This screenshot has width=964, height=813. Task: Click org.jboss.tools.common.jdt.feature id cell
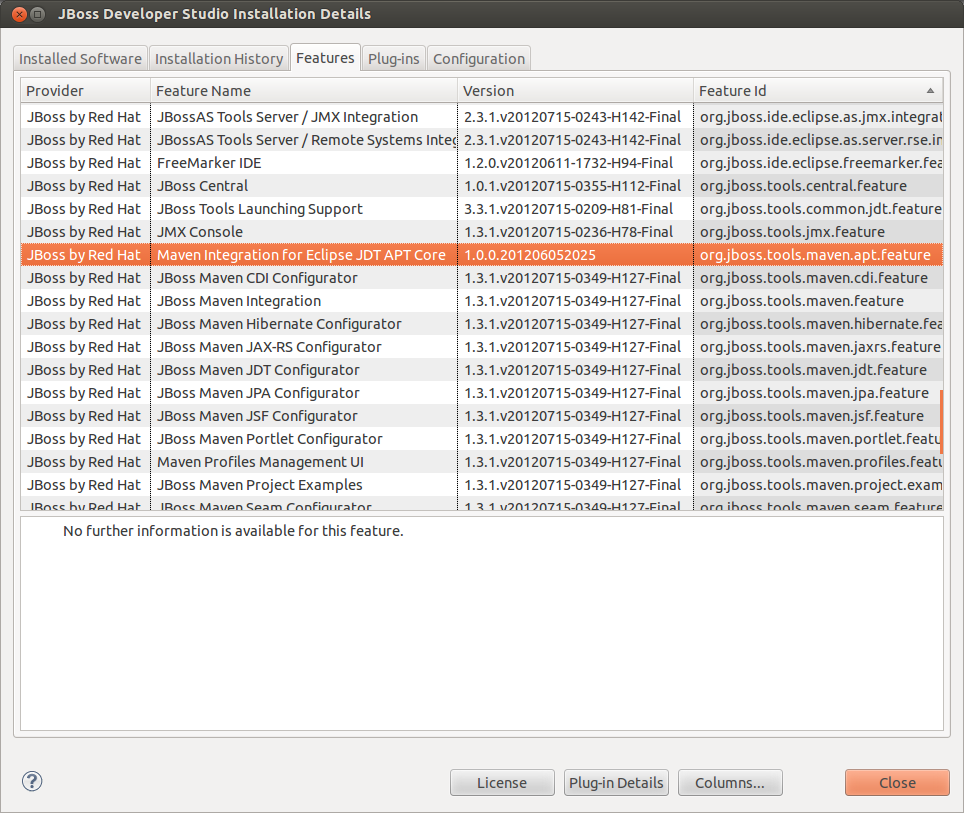[820, 208]
